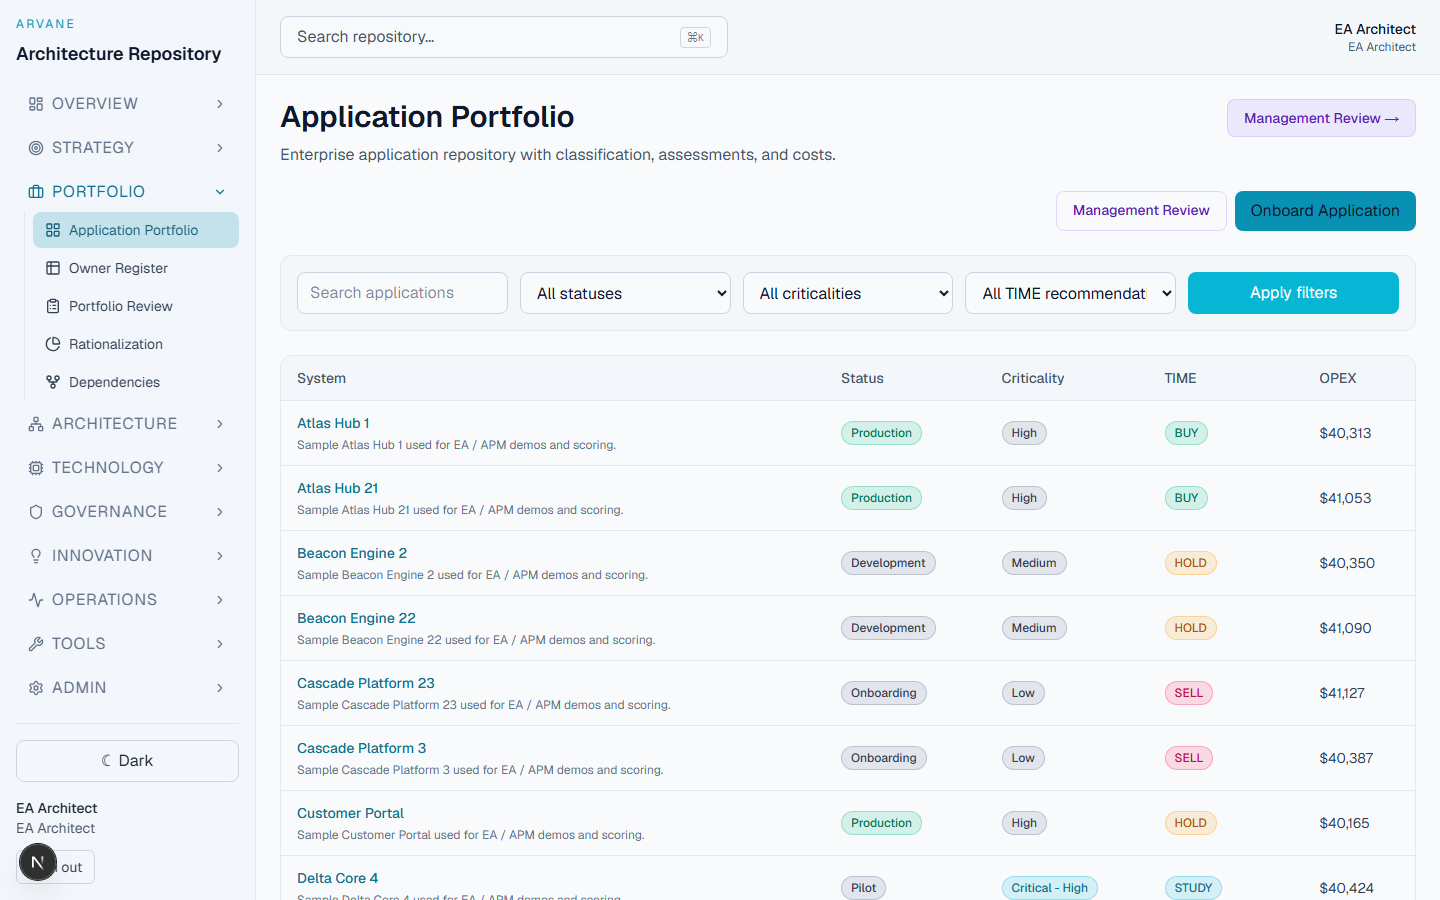Click the Overview grid icon in sidebar
The image size is (1440, 900).
[x=36, y=104]
